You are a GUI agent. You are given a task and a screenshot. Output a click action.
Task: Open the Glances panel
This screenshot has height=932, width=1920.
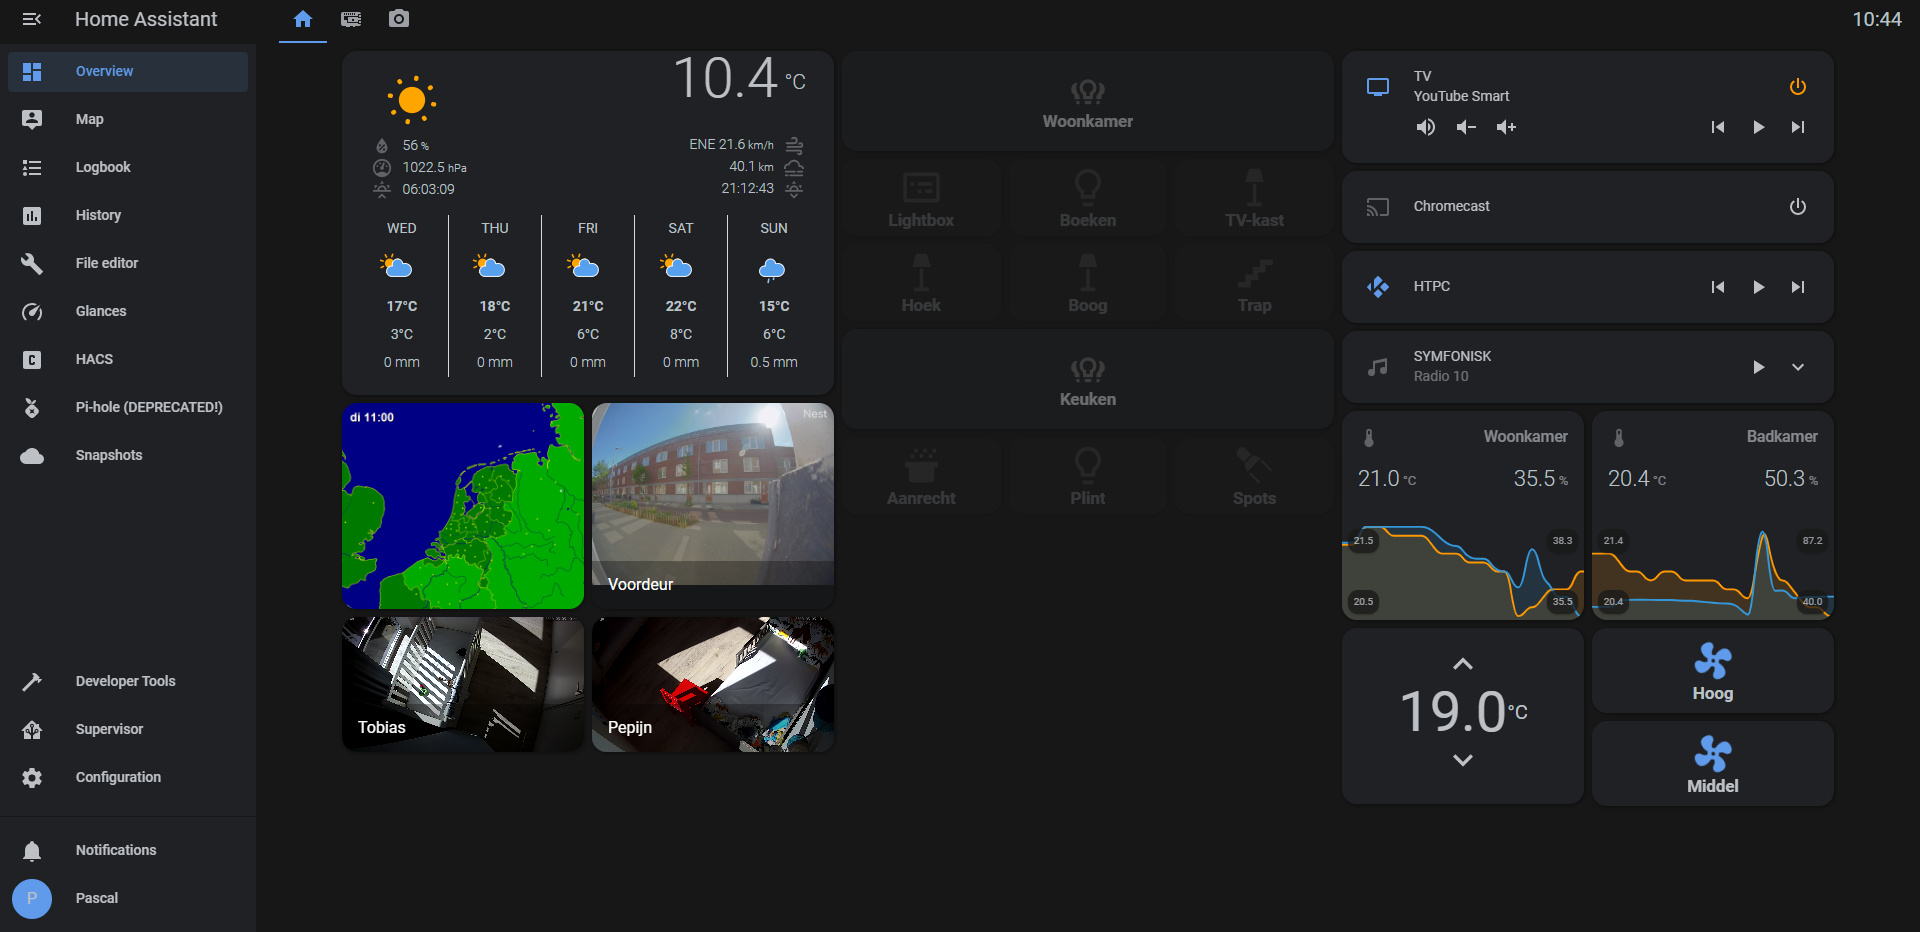(x=128, y=312)
